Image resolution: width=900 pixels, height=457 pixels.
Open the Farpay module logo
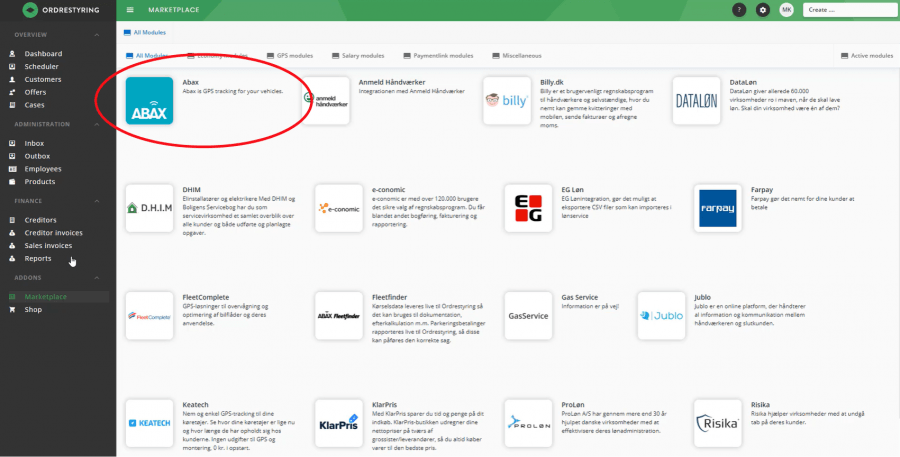(717, 208)
